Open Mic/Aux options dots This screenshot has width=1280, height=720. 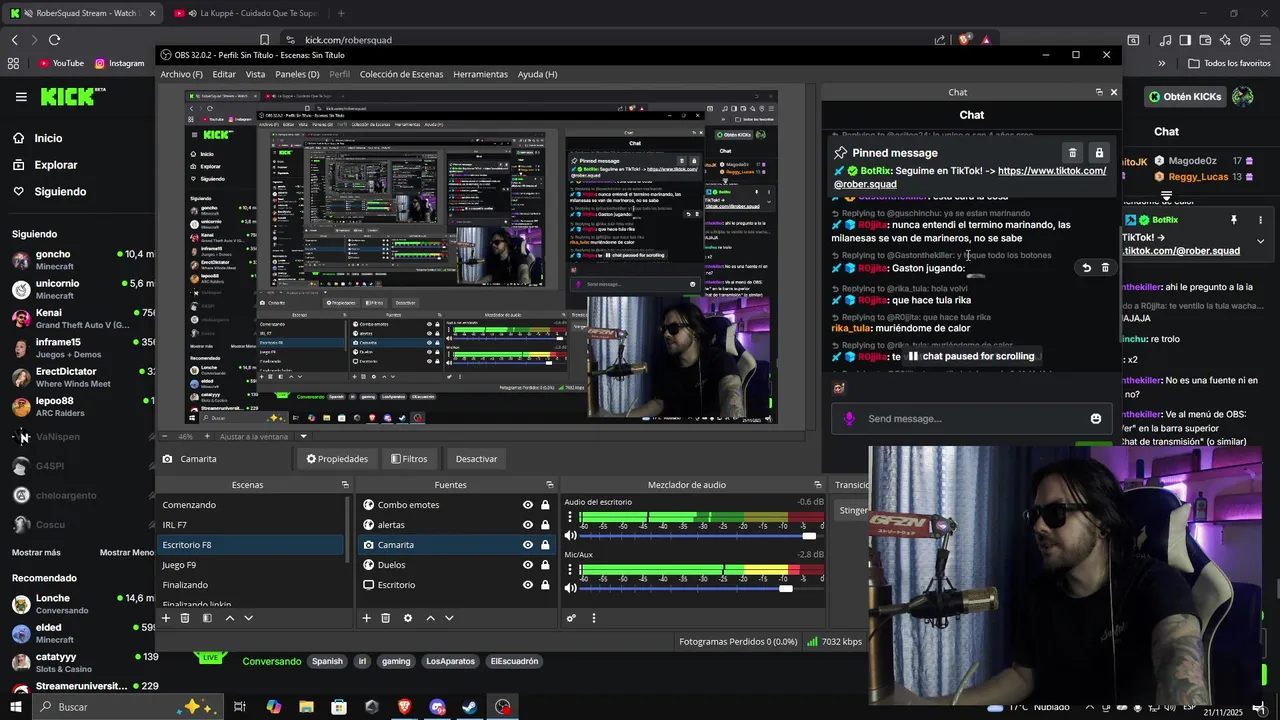pyautogui.click(x=571, y=571)
